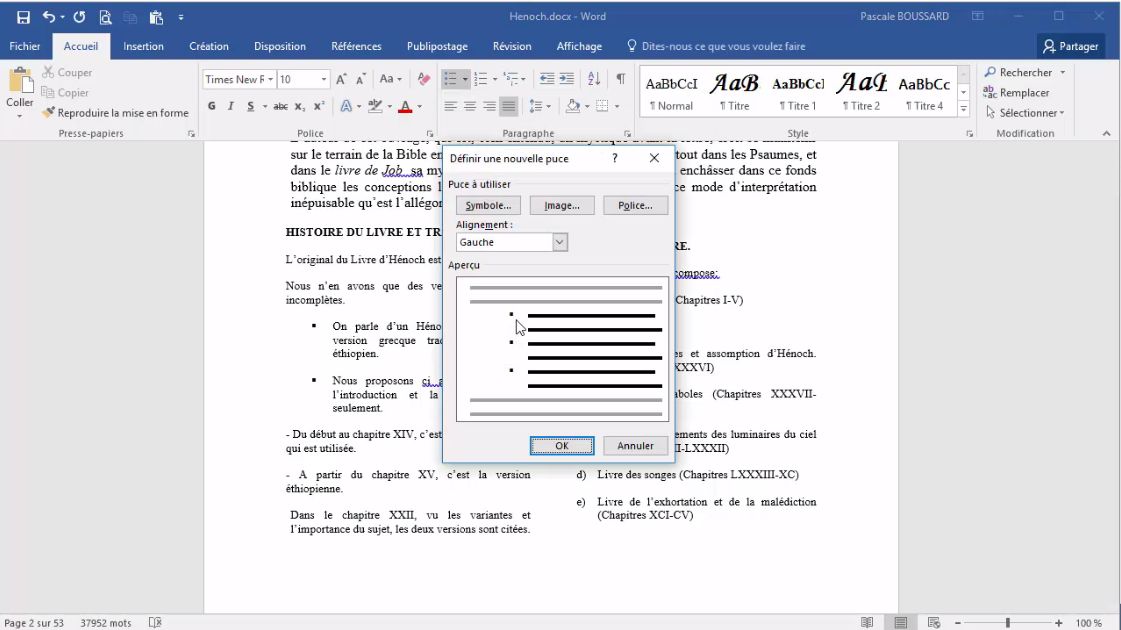Open the bullet list dropdown arrow

pyautogui.click(x=465, y=79)
